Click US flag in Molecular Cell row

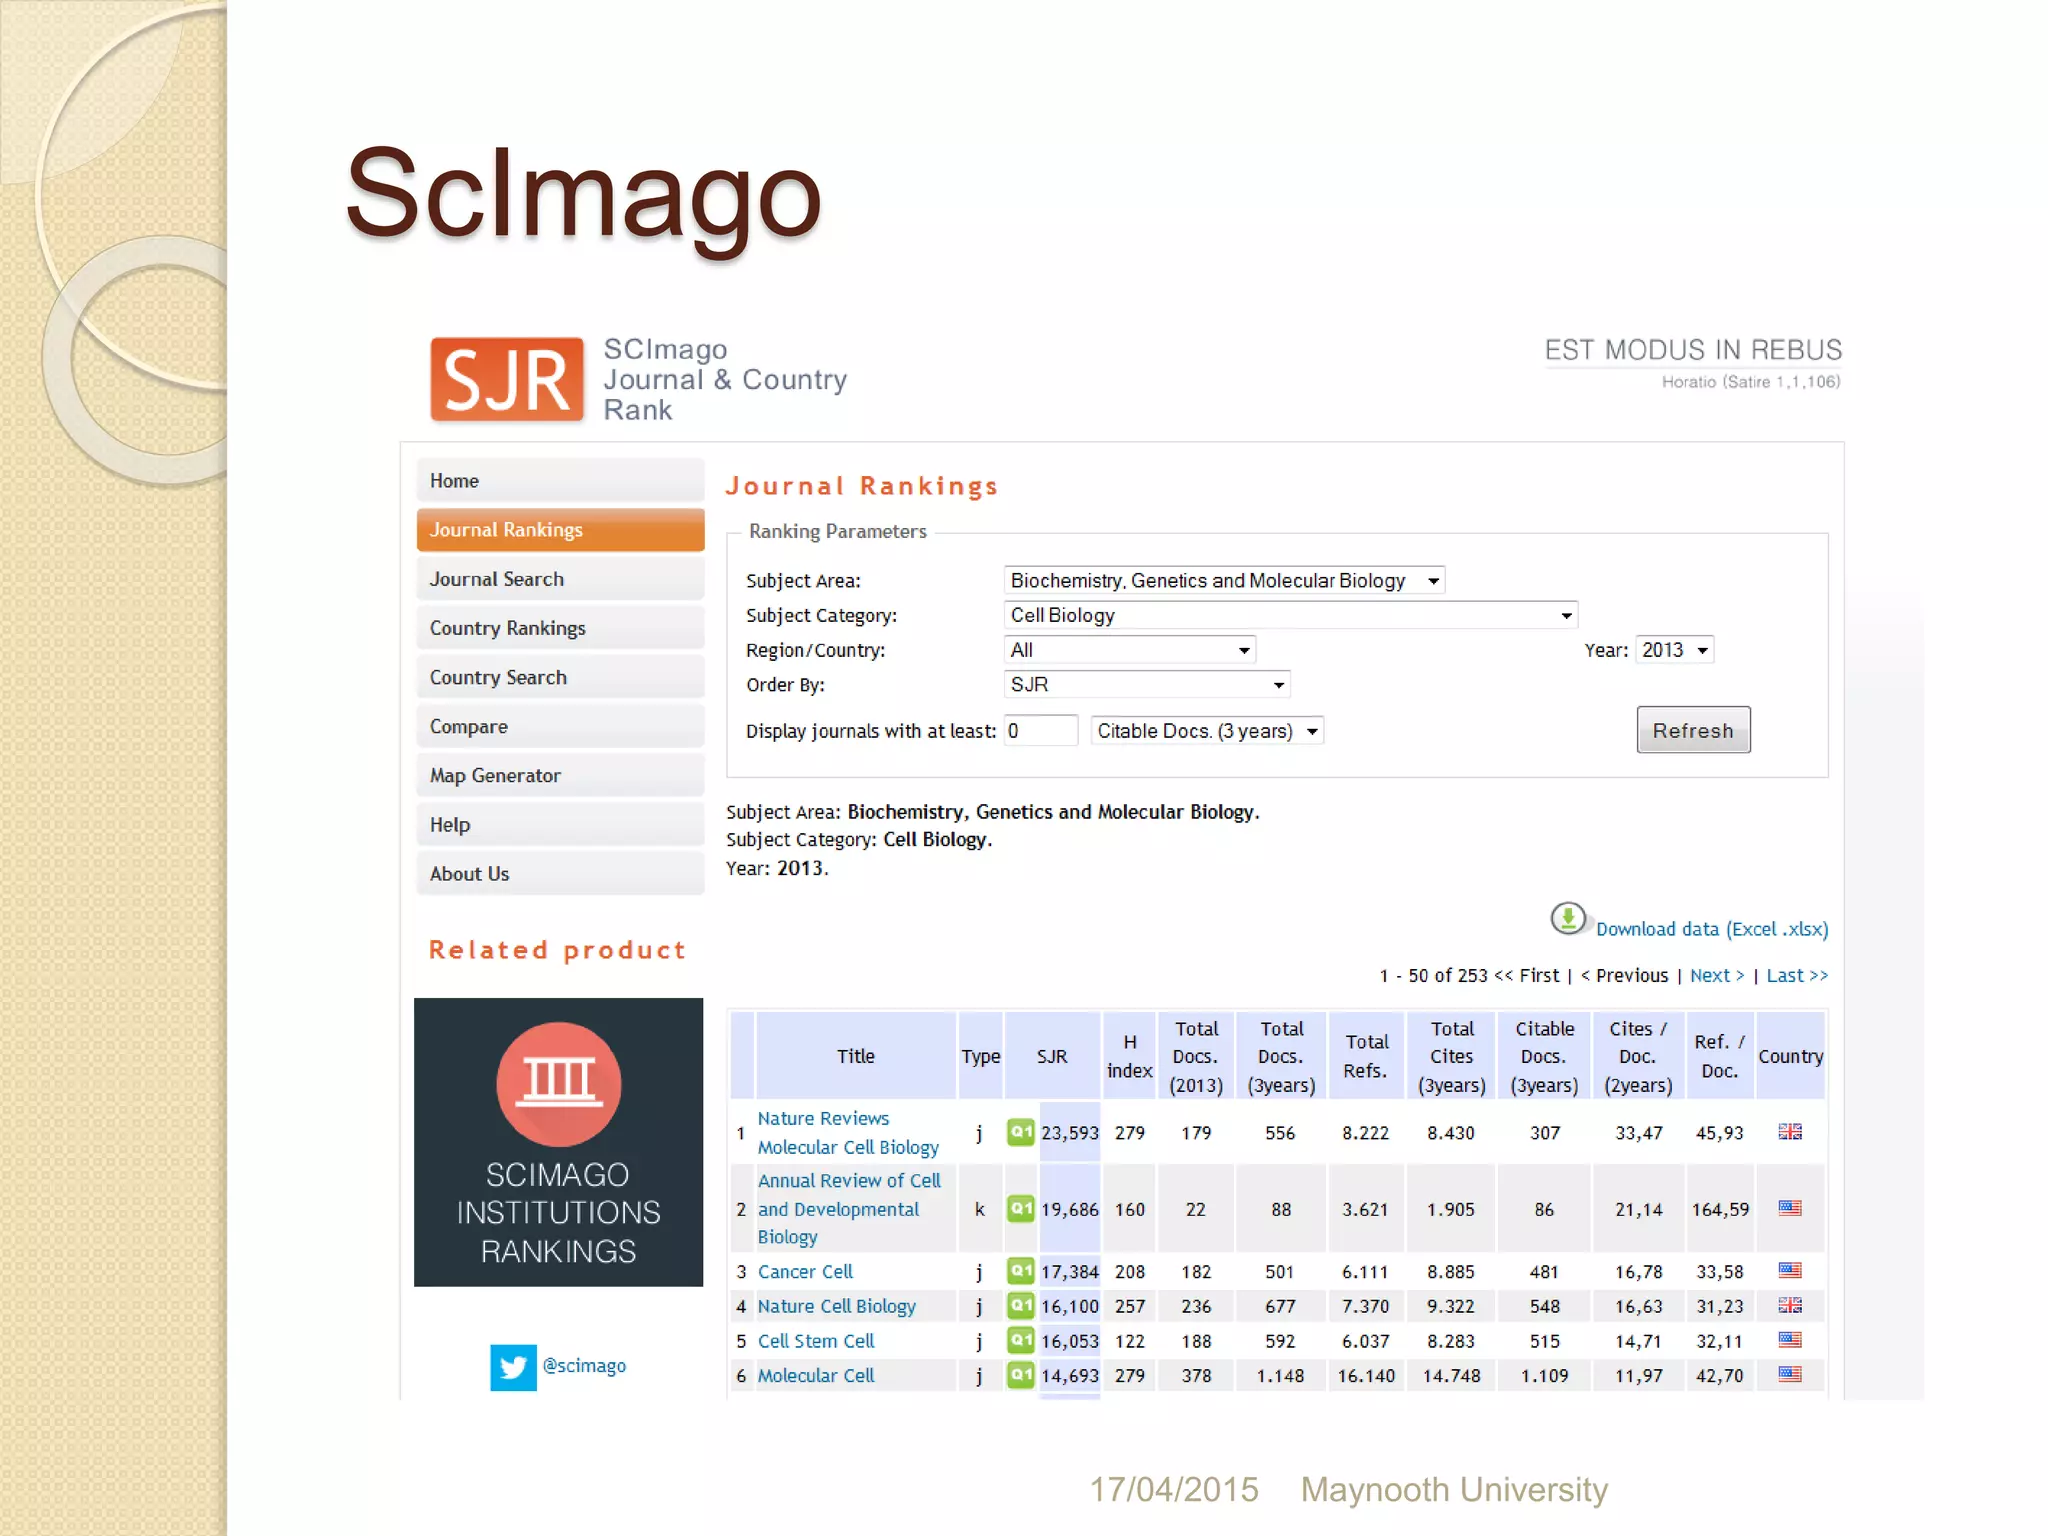pyautogui.click(x=1790, y=1374)
